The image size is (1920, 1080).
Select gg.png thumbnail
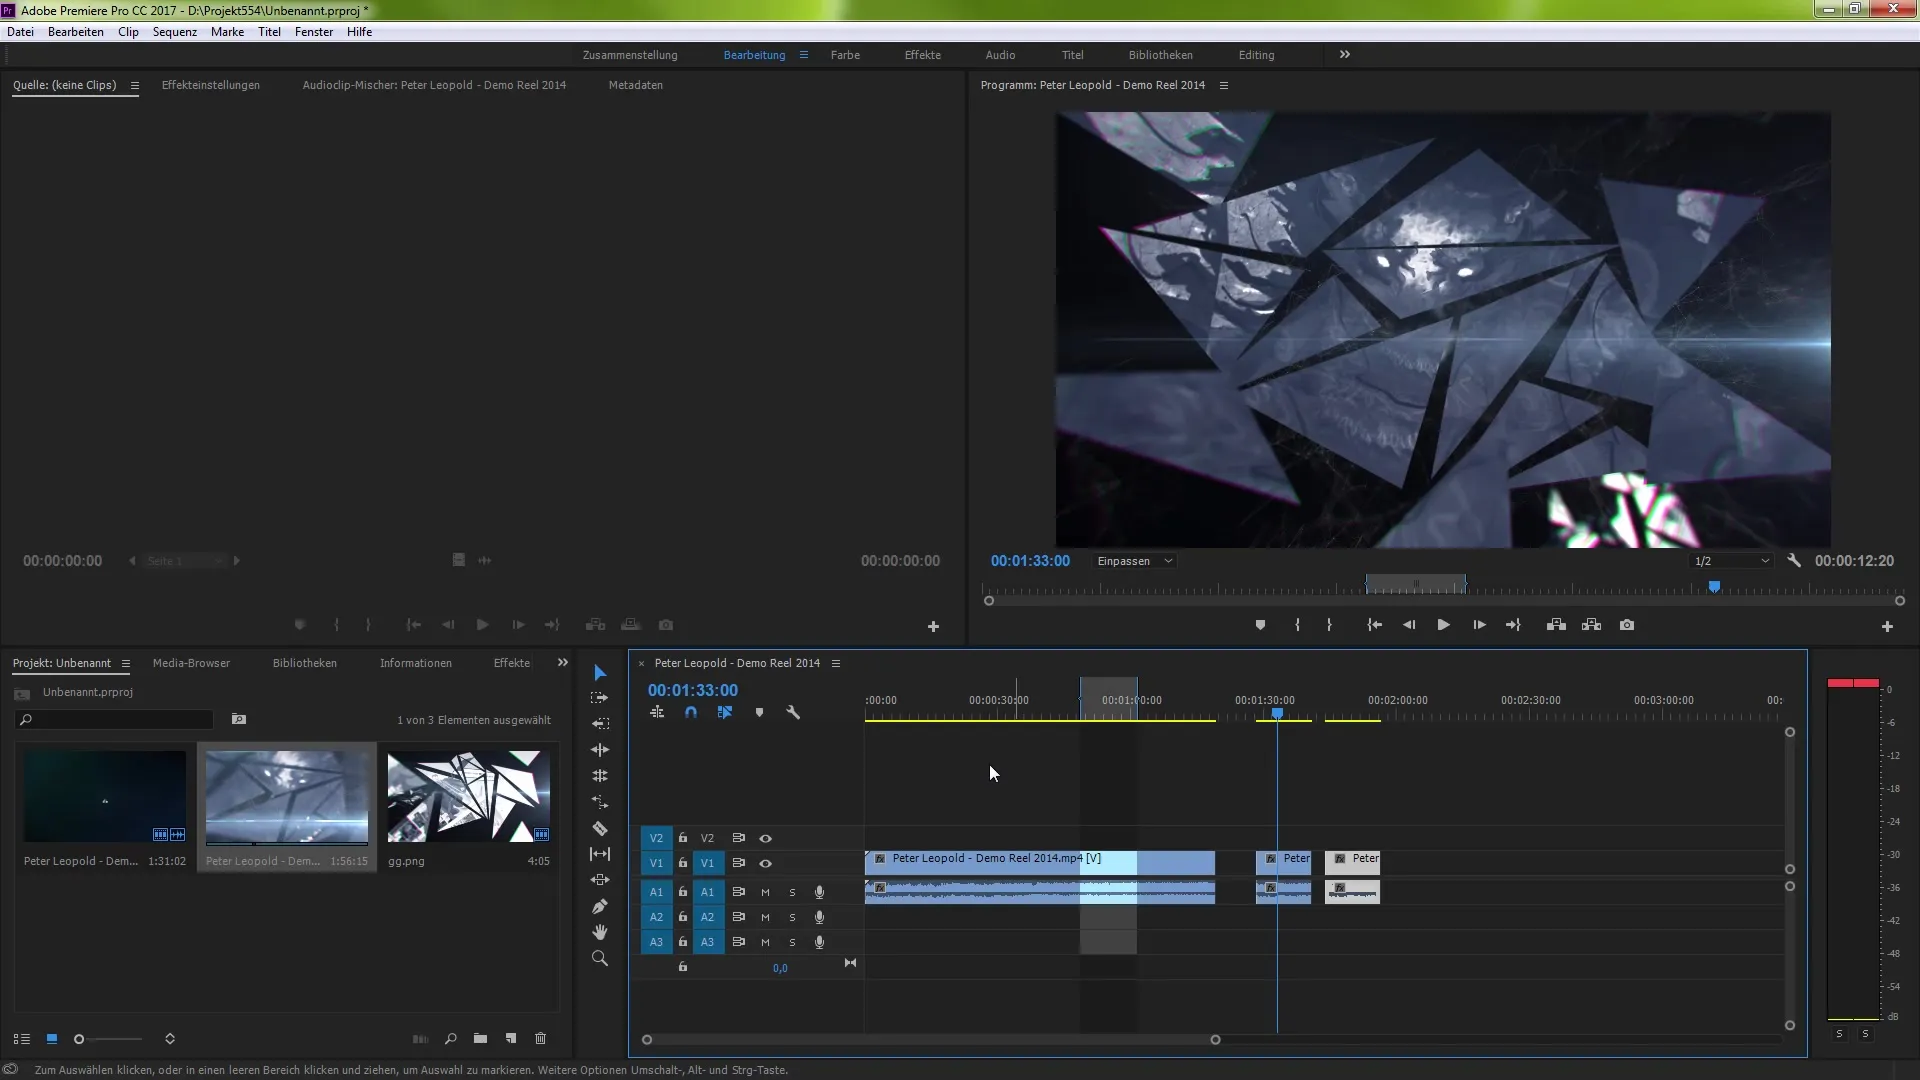469,797
